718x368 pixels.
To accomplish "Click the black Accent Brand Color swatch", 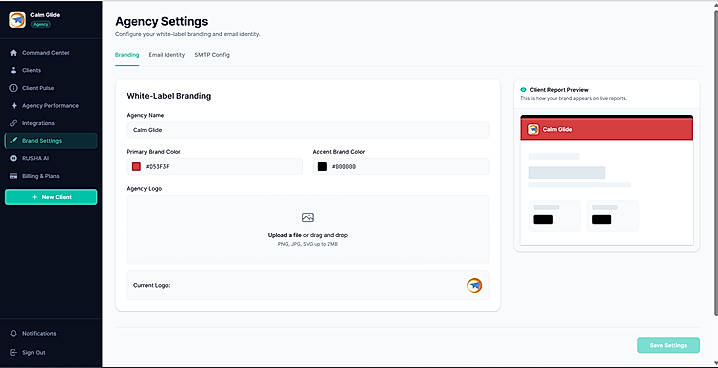I will (322, 167).
